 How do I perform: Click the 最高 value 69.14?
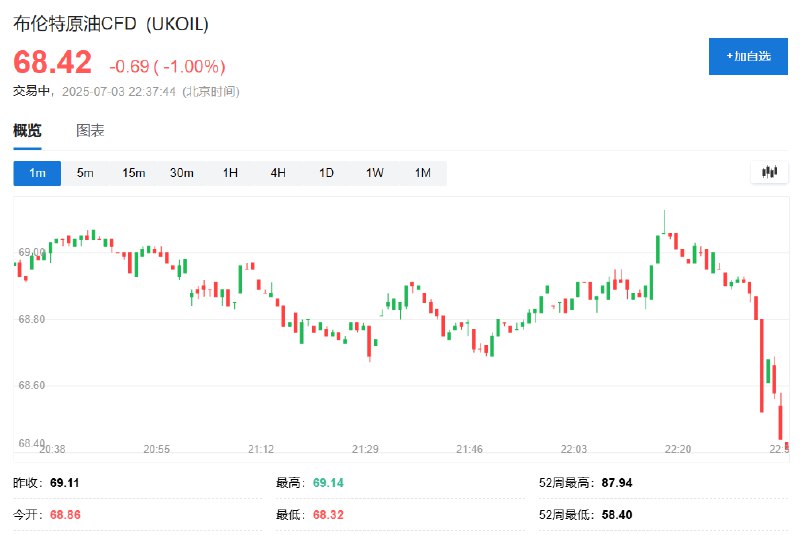point(328,483)
